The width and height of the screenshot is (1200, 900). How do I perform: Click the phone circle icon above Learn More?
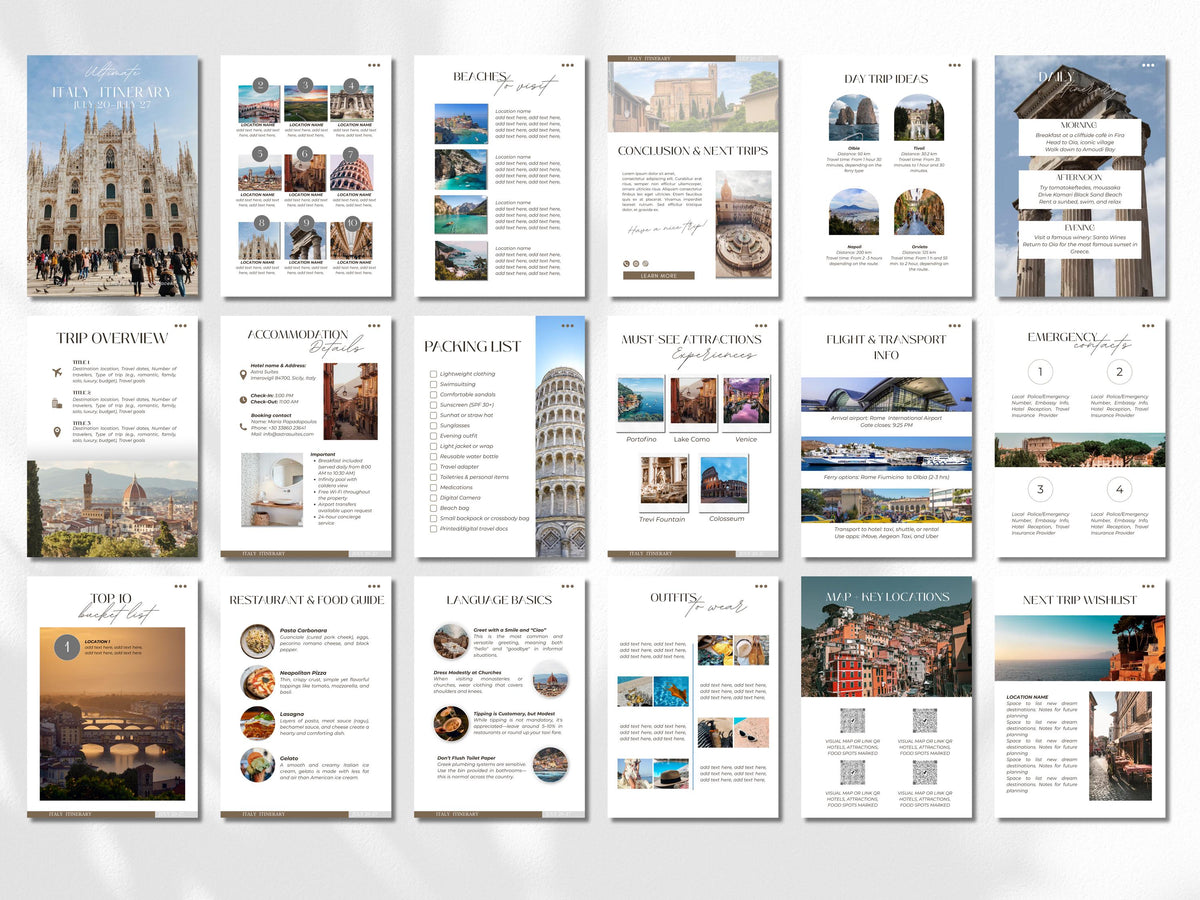(x=626, y=263)
